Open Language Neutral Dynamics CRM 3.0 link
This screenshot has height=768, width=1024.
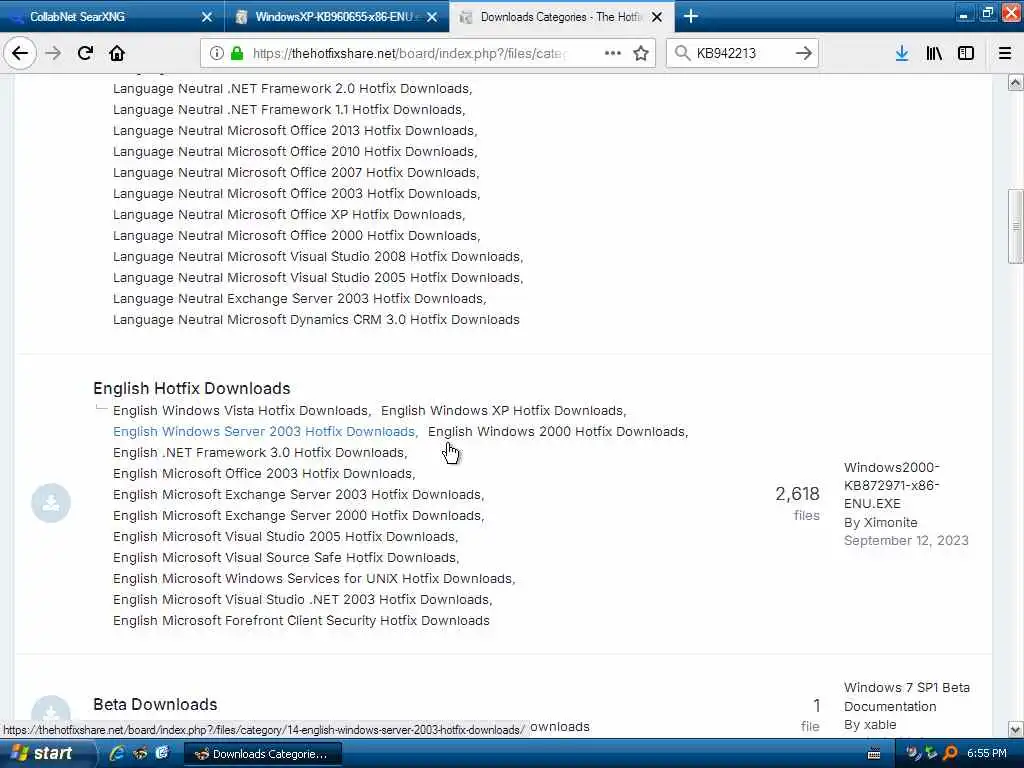tap(316, 319)
